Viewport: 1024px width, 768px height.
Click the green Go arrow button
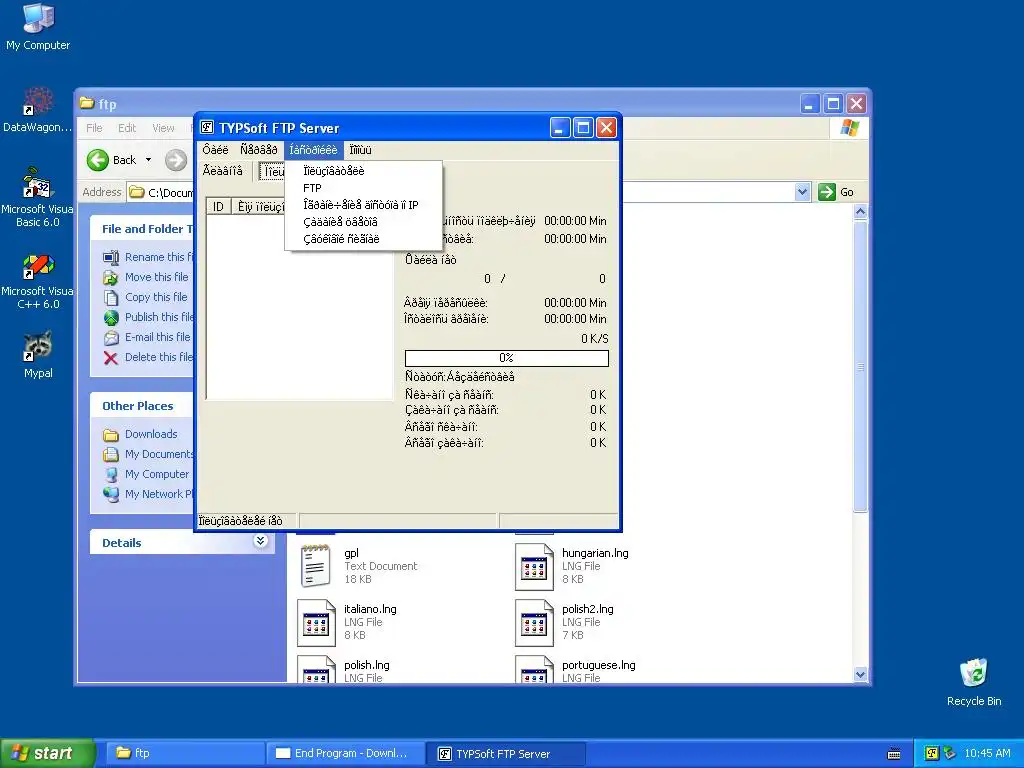point(827,192)
